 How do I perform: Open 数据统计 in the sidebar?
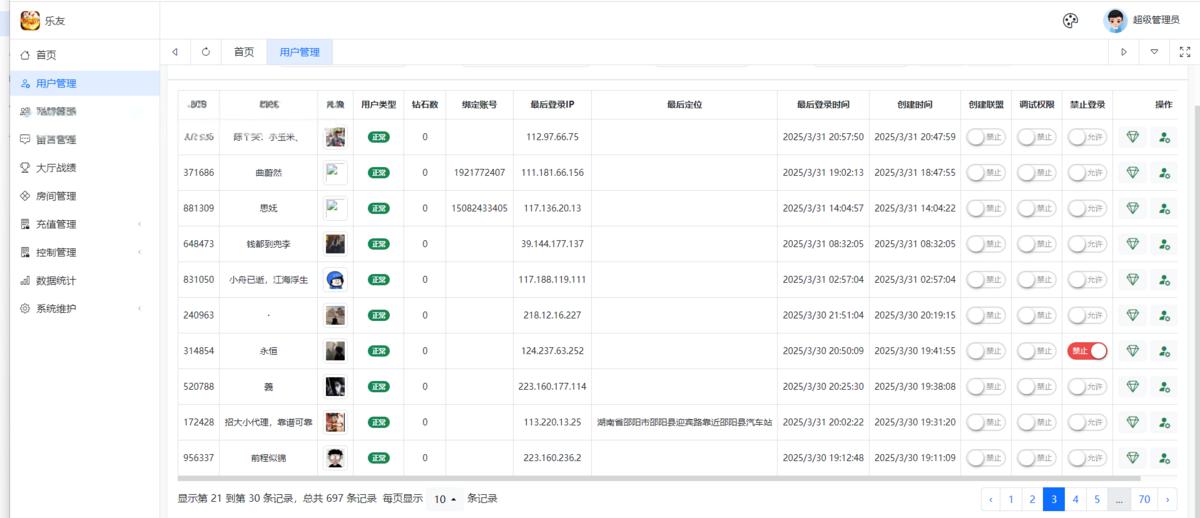(56, 281)
